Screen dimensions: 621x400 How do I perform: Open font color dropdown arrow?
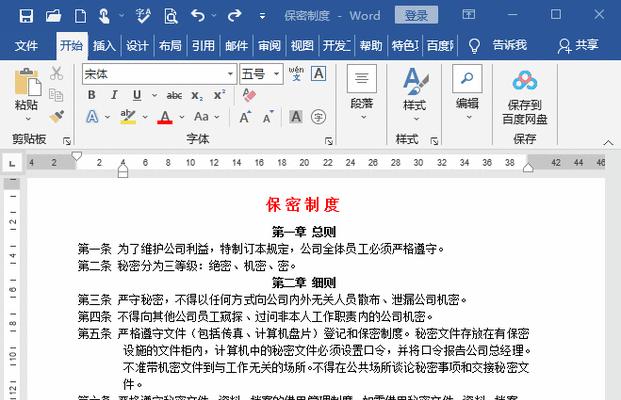pos(182,117)
